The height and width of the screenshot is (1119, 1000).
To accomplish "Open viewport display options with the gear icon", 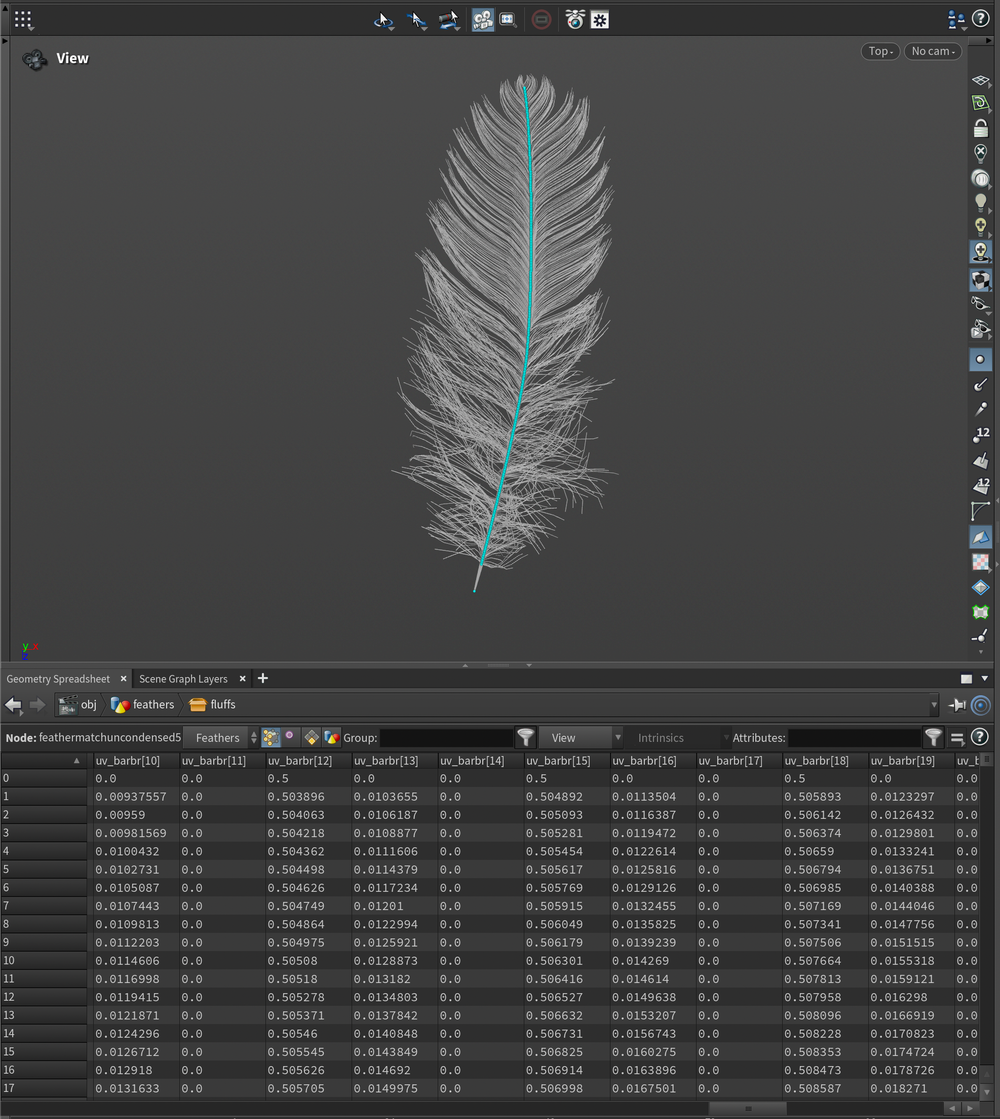I will coord(598,19).
